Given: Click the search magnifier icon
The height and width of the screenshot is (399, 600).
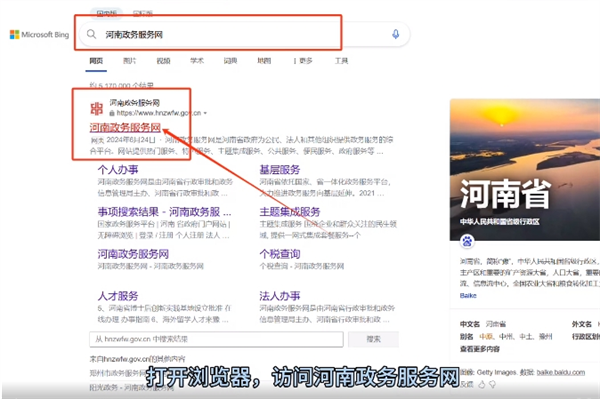Looking at the screenshot, I should (x=91, y=34).
